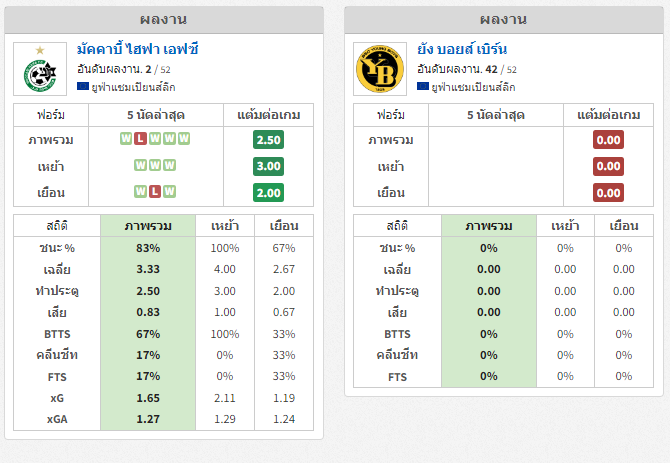Screen dimensions: 670x463
Task: Click the 100% value in Maccabi's BTTS row
Action: pos(225,334)
